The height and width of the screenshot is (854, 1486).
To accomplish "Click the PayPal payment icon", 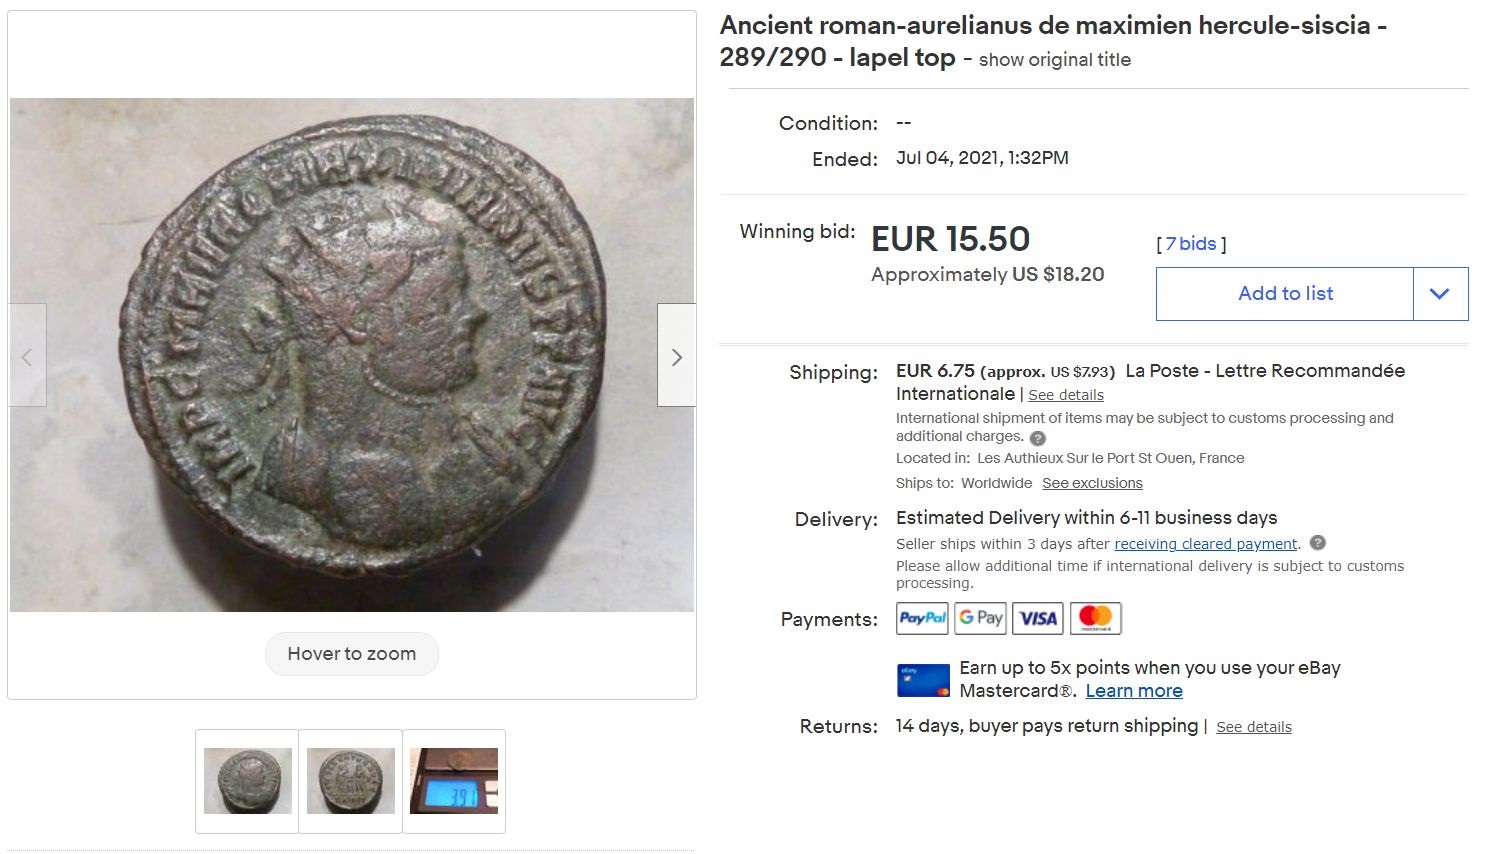I will 922,618.
